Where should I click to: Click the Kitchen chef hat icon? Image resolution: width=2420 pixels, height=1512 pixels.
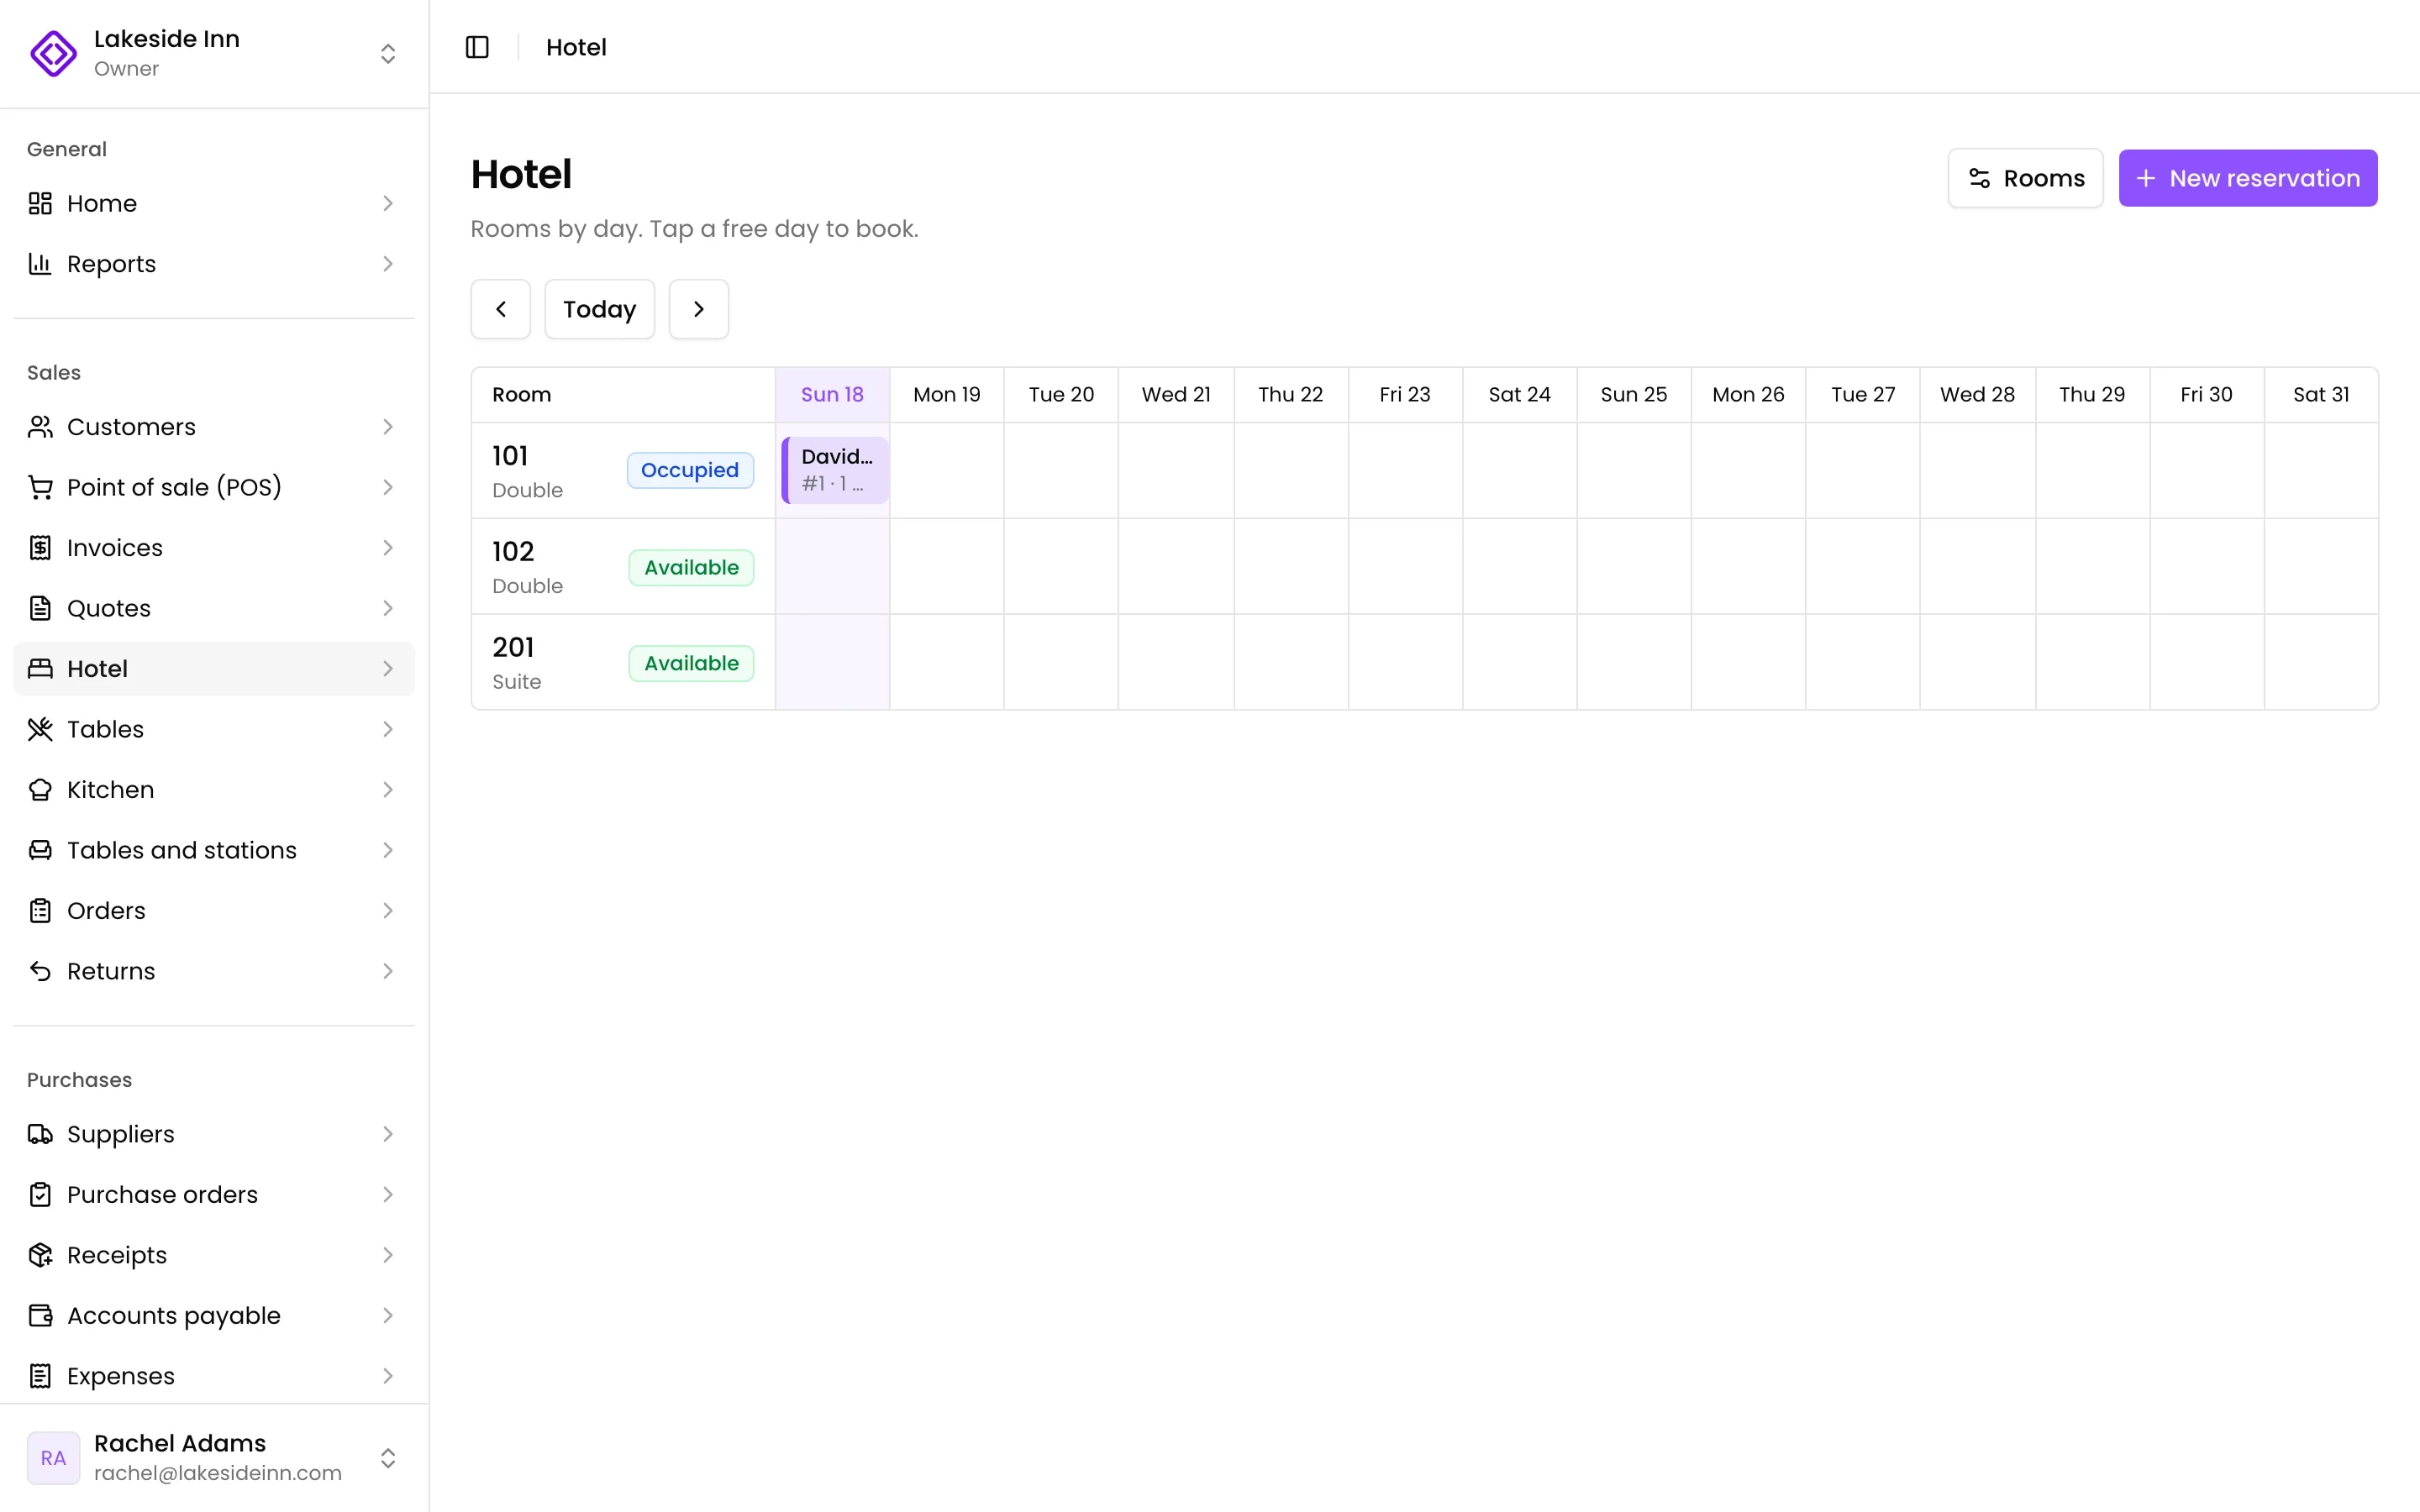pyautogui.click(x=40, y=790)
